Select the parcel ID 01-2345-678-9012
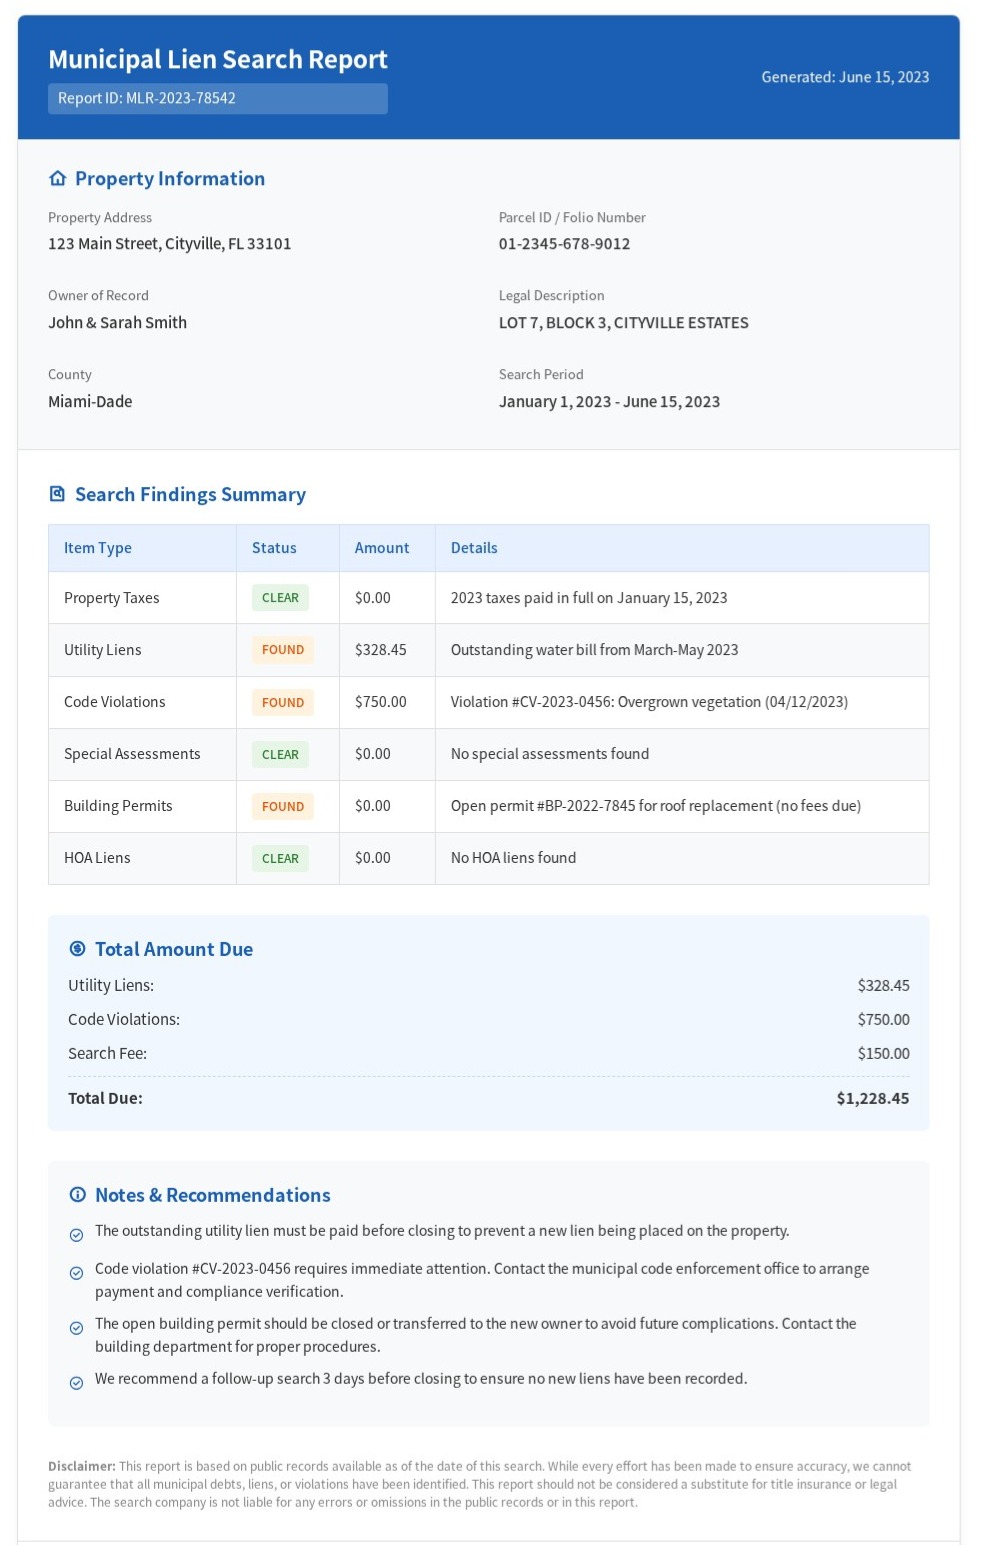Viewport: 982px width, 1545px height. pyautogui.click(x=564, y=244)
